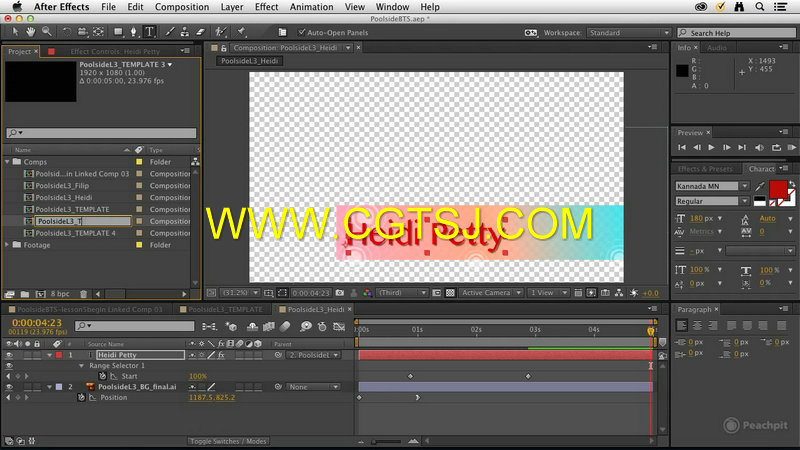Select the Selection arrow tool
This screenshot has width=800, height=450.
tap(15, 32)
